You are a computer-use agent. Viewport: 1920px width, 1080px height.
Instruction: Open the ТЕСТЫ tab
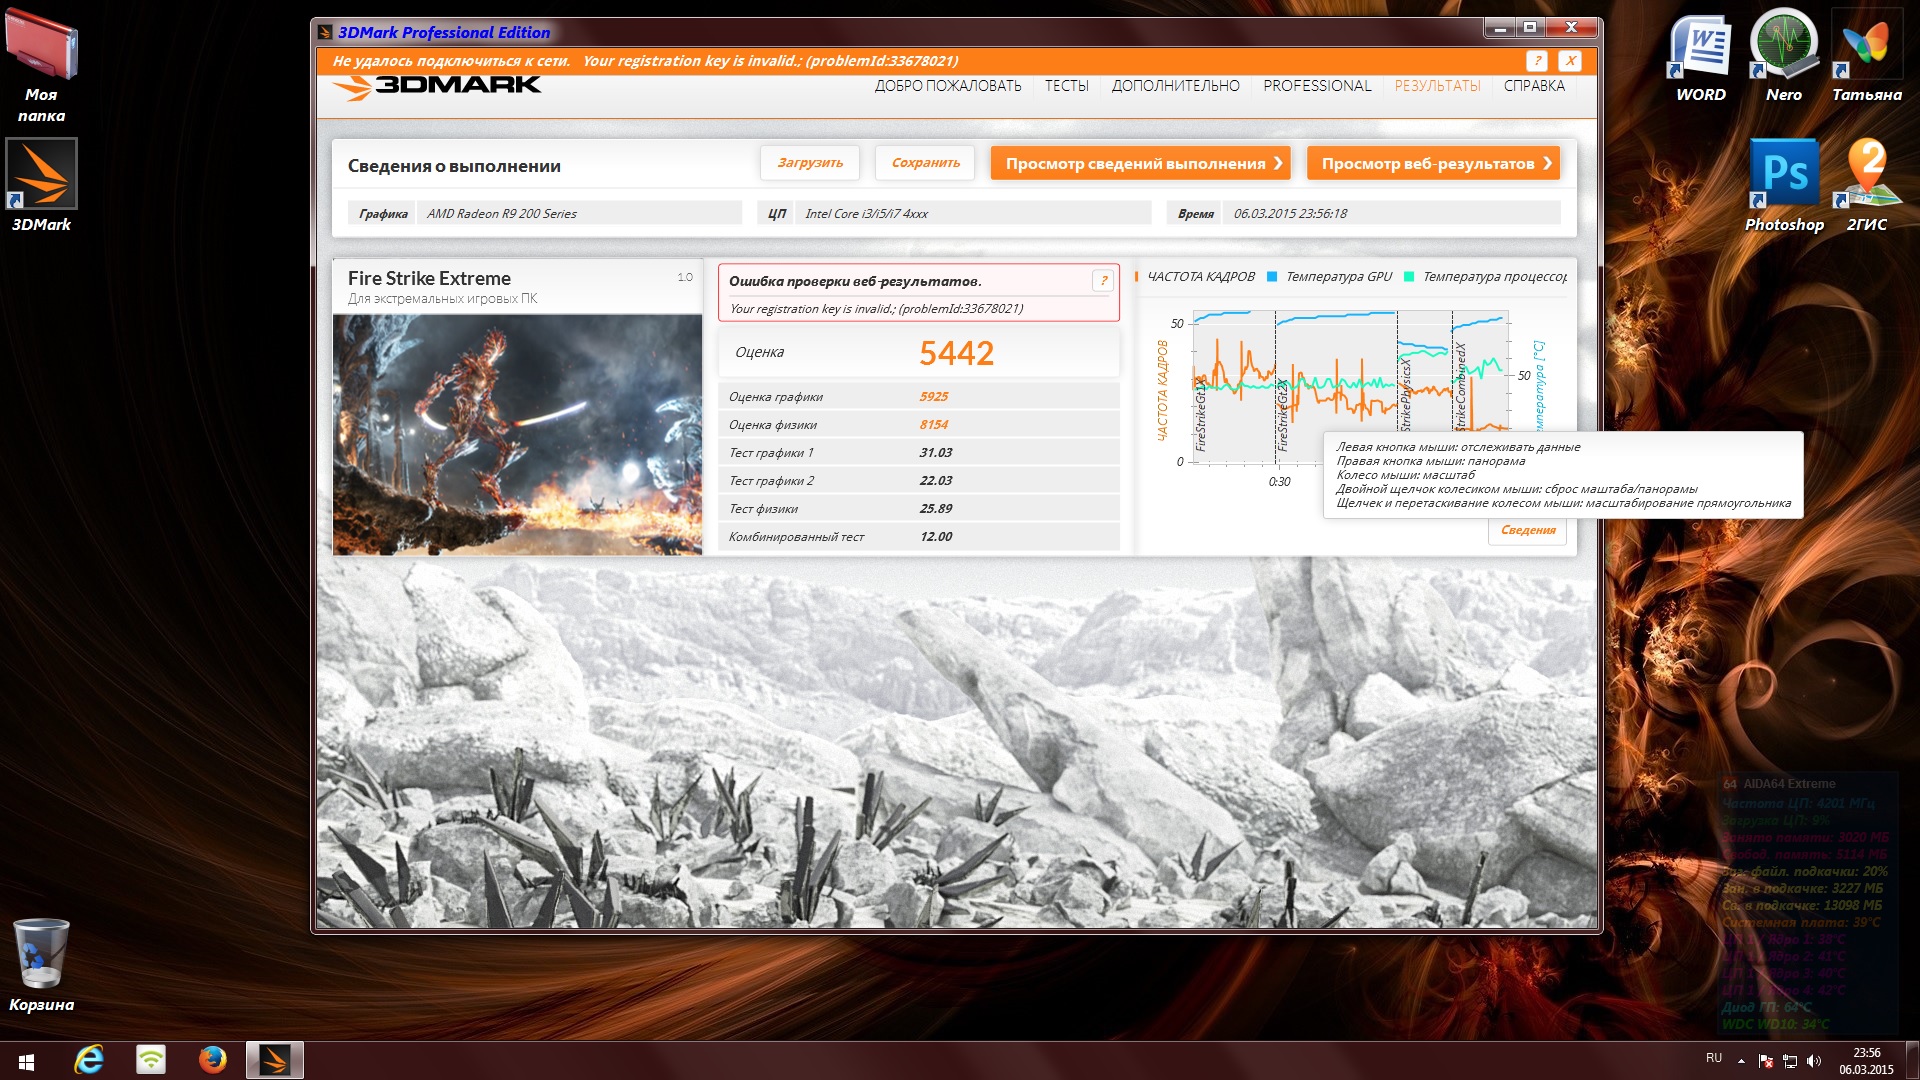tap(1066, 86)
